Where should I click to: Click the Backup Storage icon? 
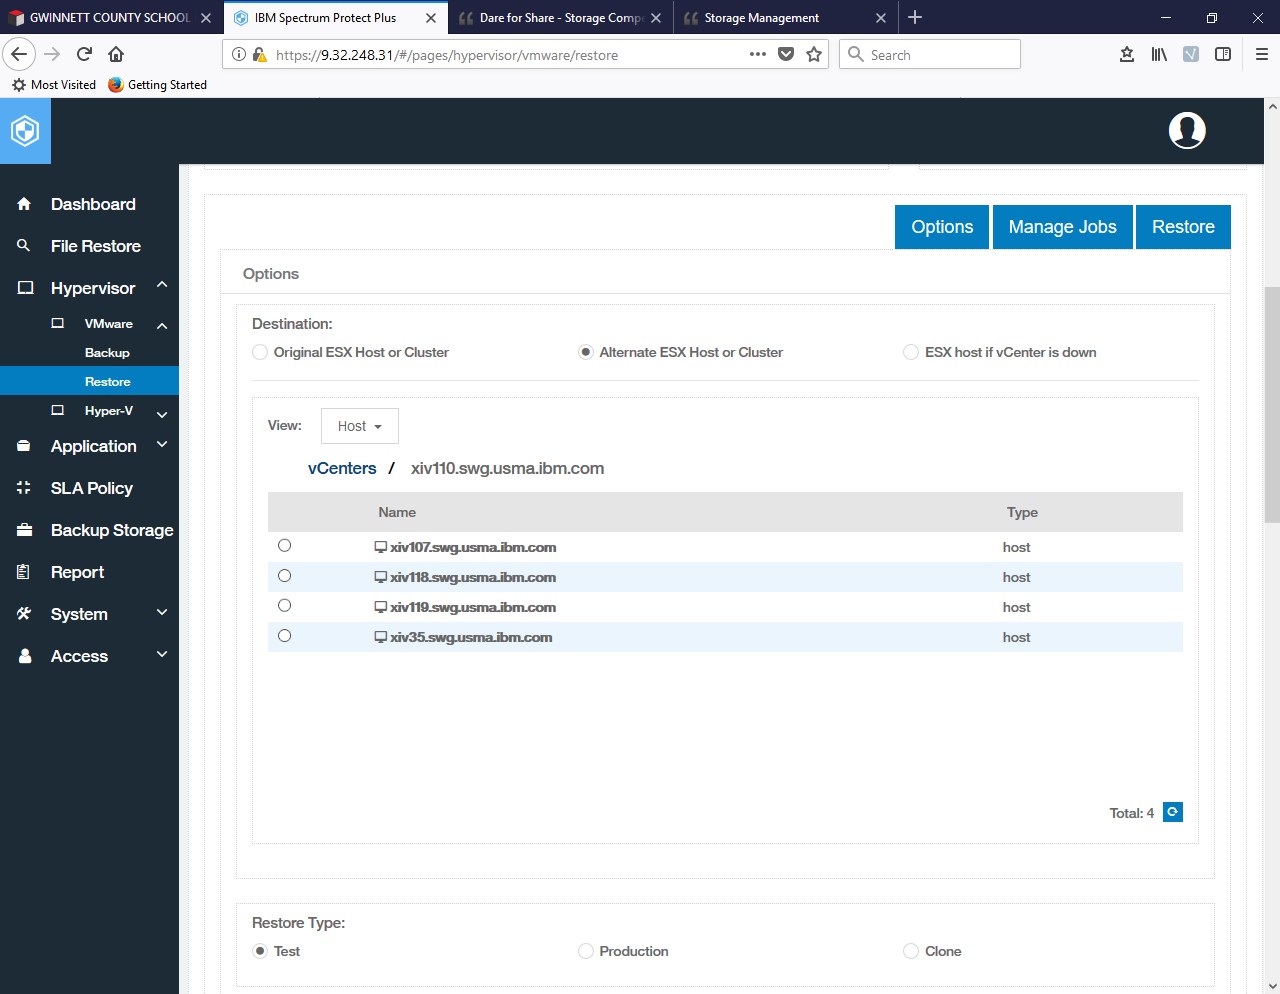(23, 529)
